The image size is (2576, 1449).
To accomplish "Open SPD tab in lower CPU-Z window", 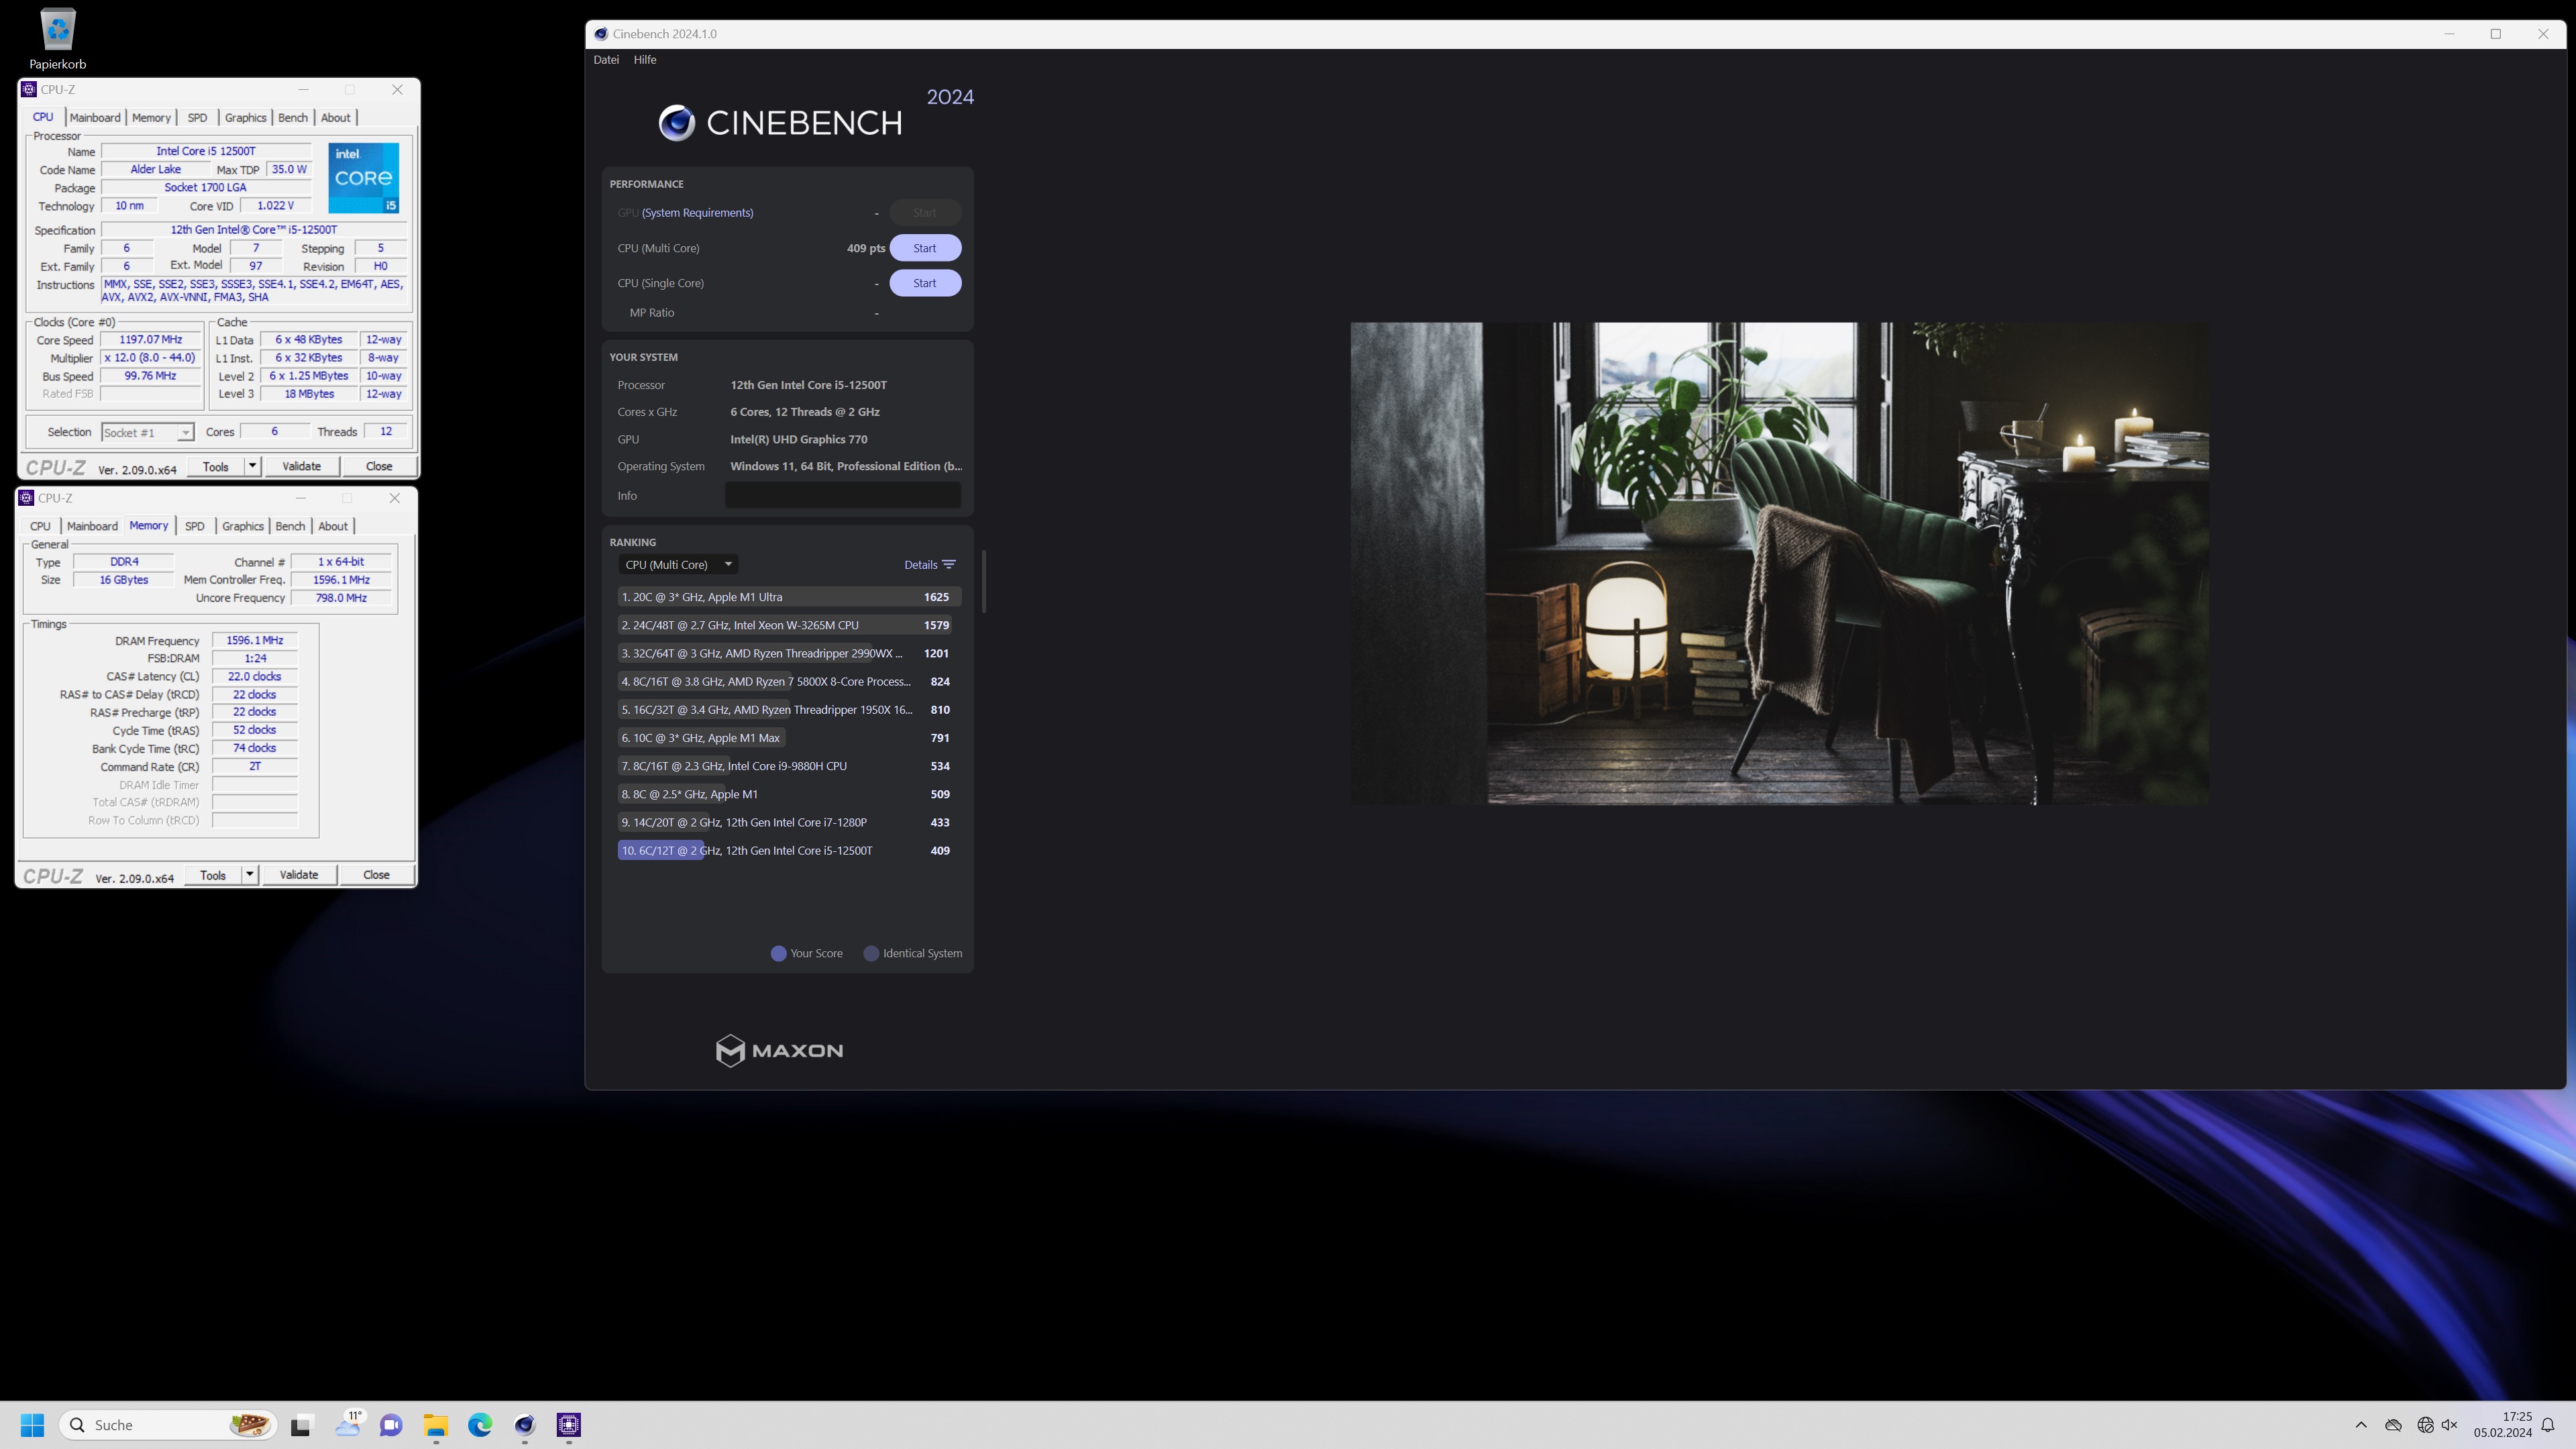I will click(194, 526).
